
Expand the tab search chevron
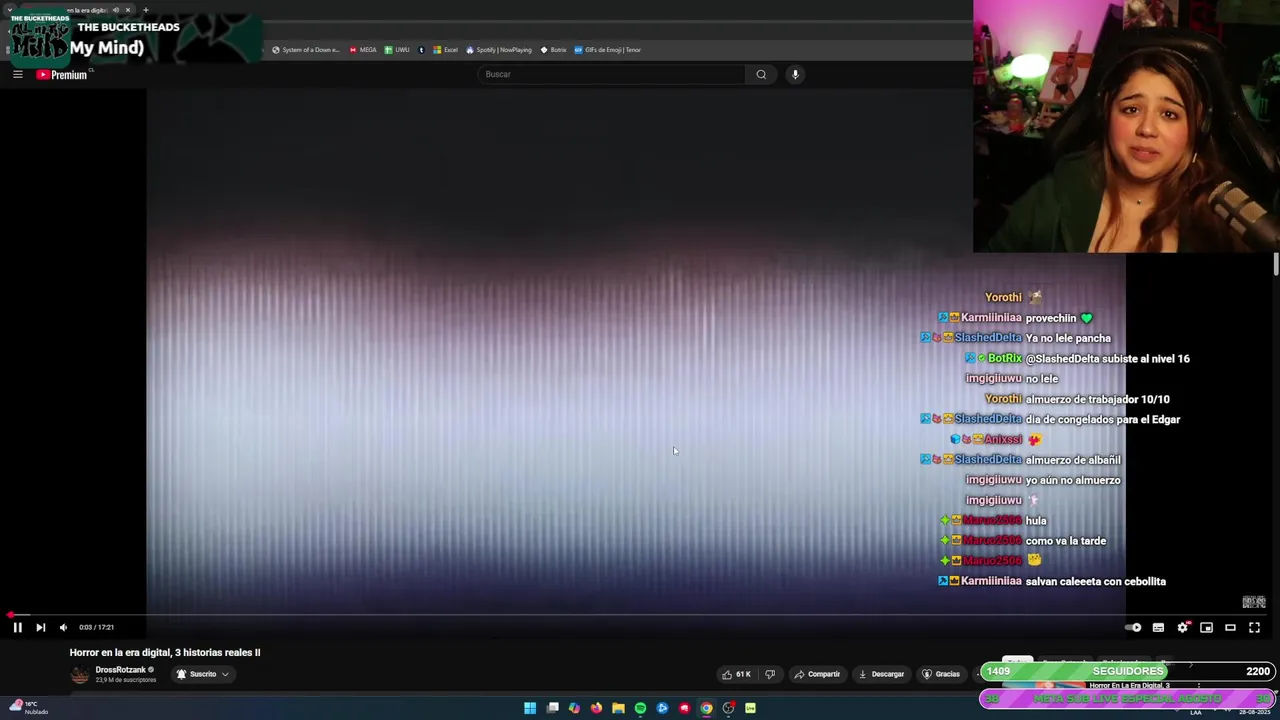10,10
